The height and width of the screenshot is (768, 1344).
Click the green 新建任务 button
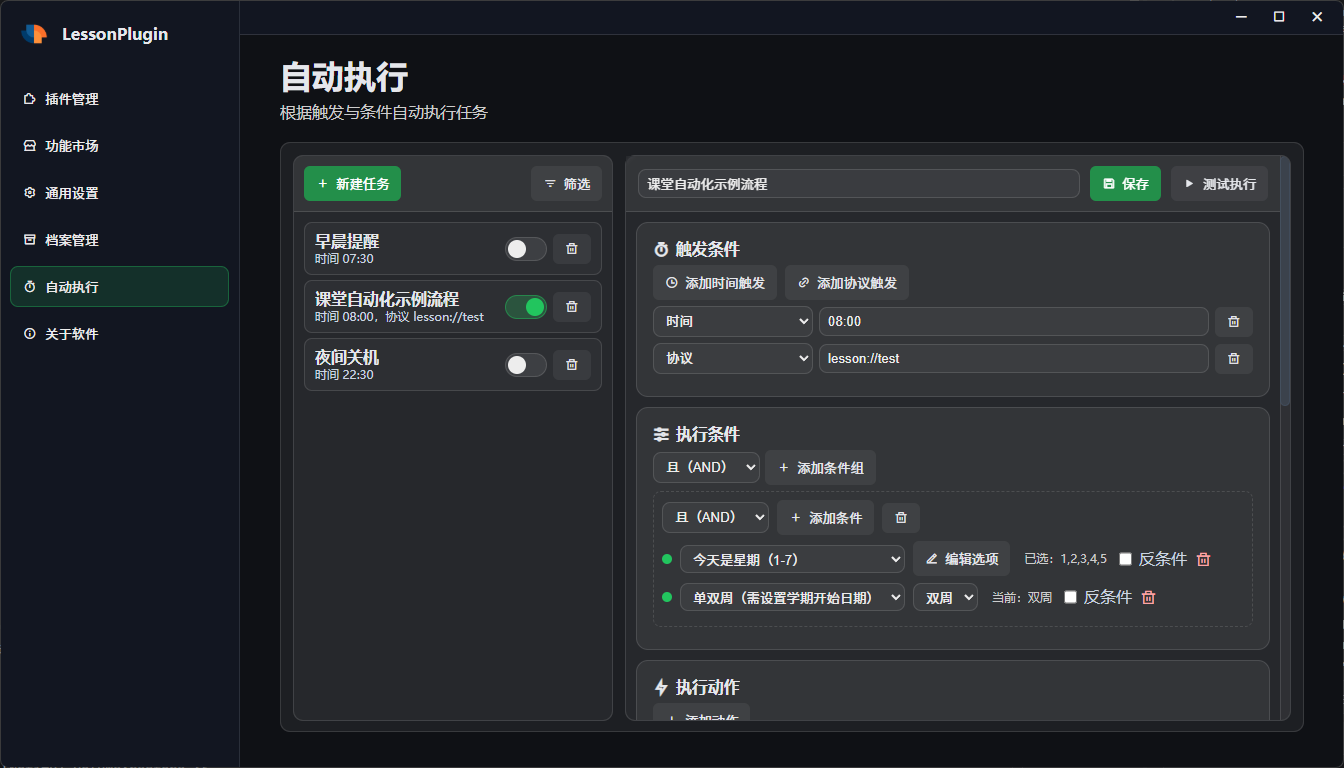click(x=352, y=184)
